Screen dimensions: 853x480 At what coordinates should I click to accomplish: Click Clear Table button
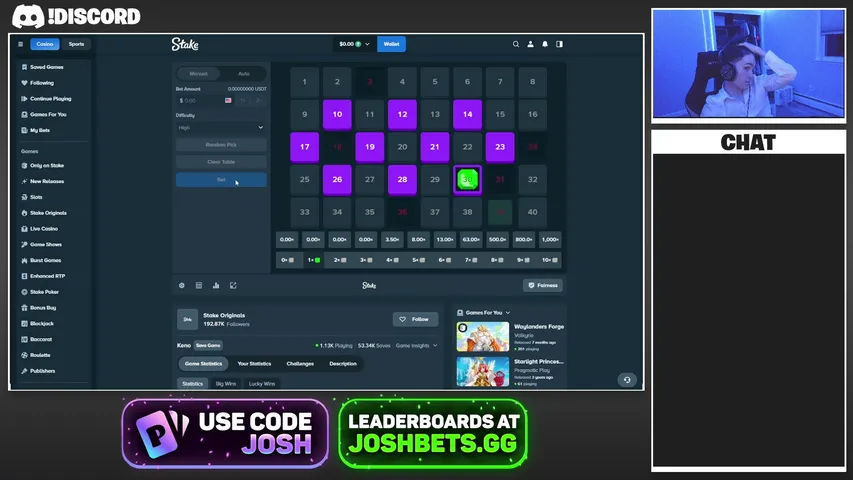coord(221,162)
